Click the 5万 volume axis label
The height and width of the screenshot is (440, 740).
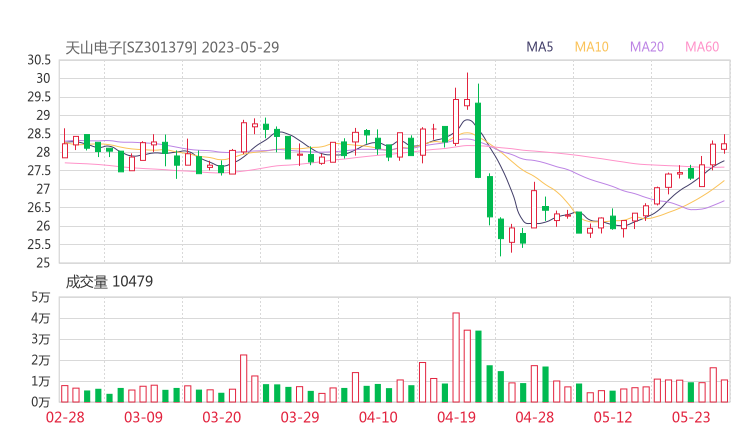(41, 297)
